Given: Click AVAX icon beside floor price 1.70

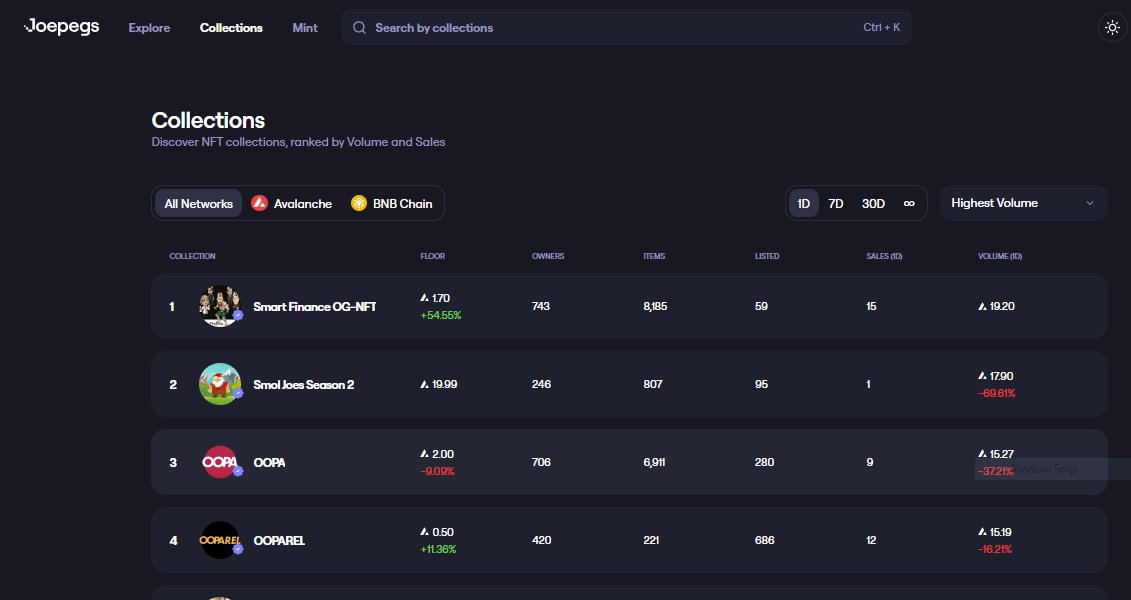Looking at the screenshot, I should pos(424,298).
